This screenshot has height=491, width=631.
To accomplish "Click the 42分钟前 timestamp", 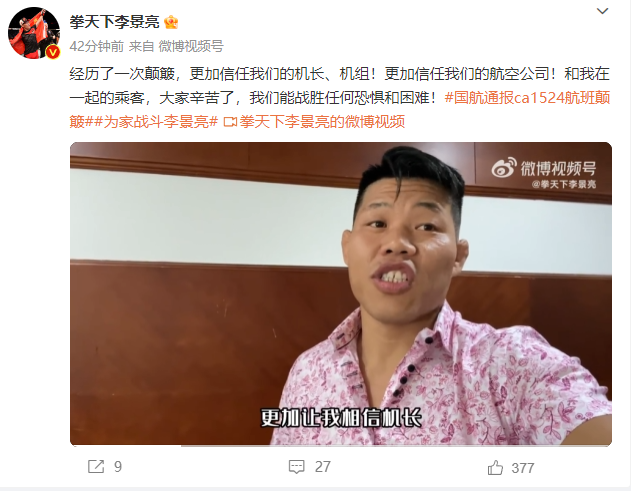I will coord(97,46).
